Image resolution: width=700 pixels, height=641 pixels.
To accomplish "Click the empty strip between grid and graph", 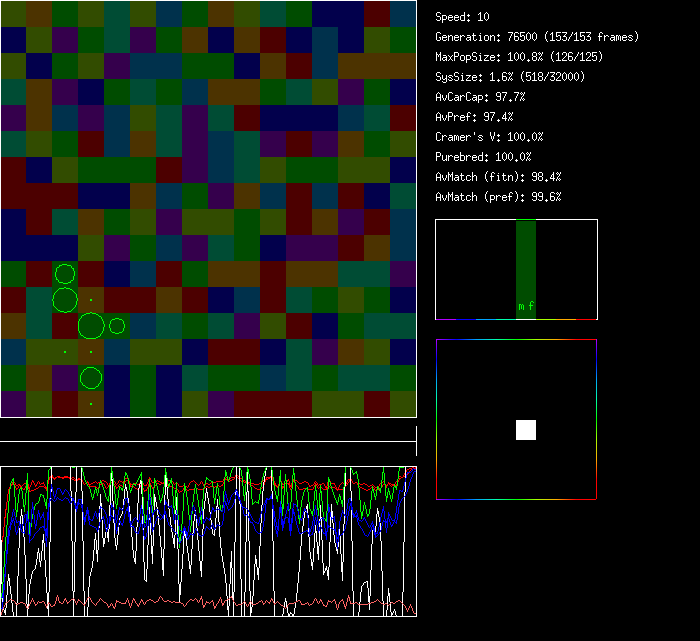I will pos(208,431).
